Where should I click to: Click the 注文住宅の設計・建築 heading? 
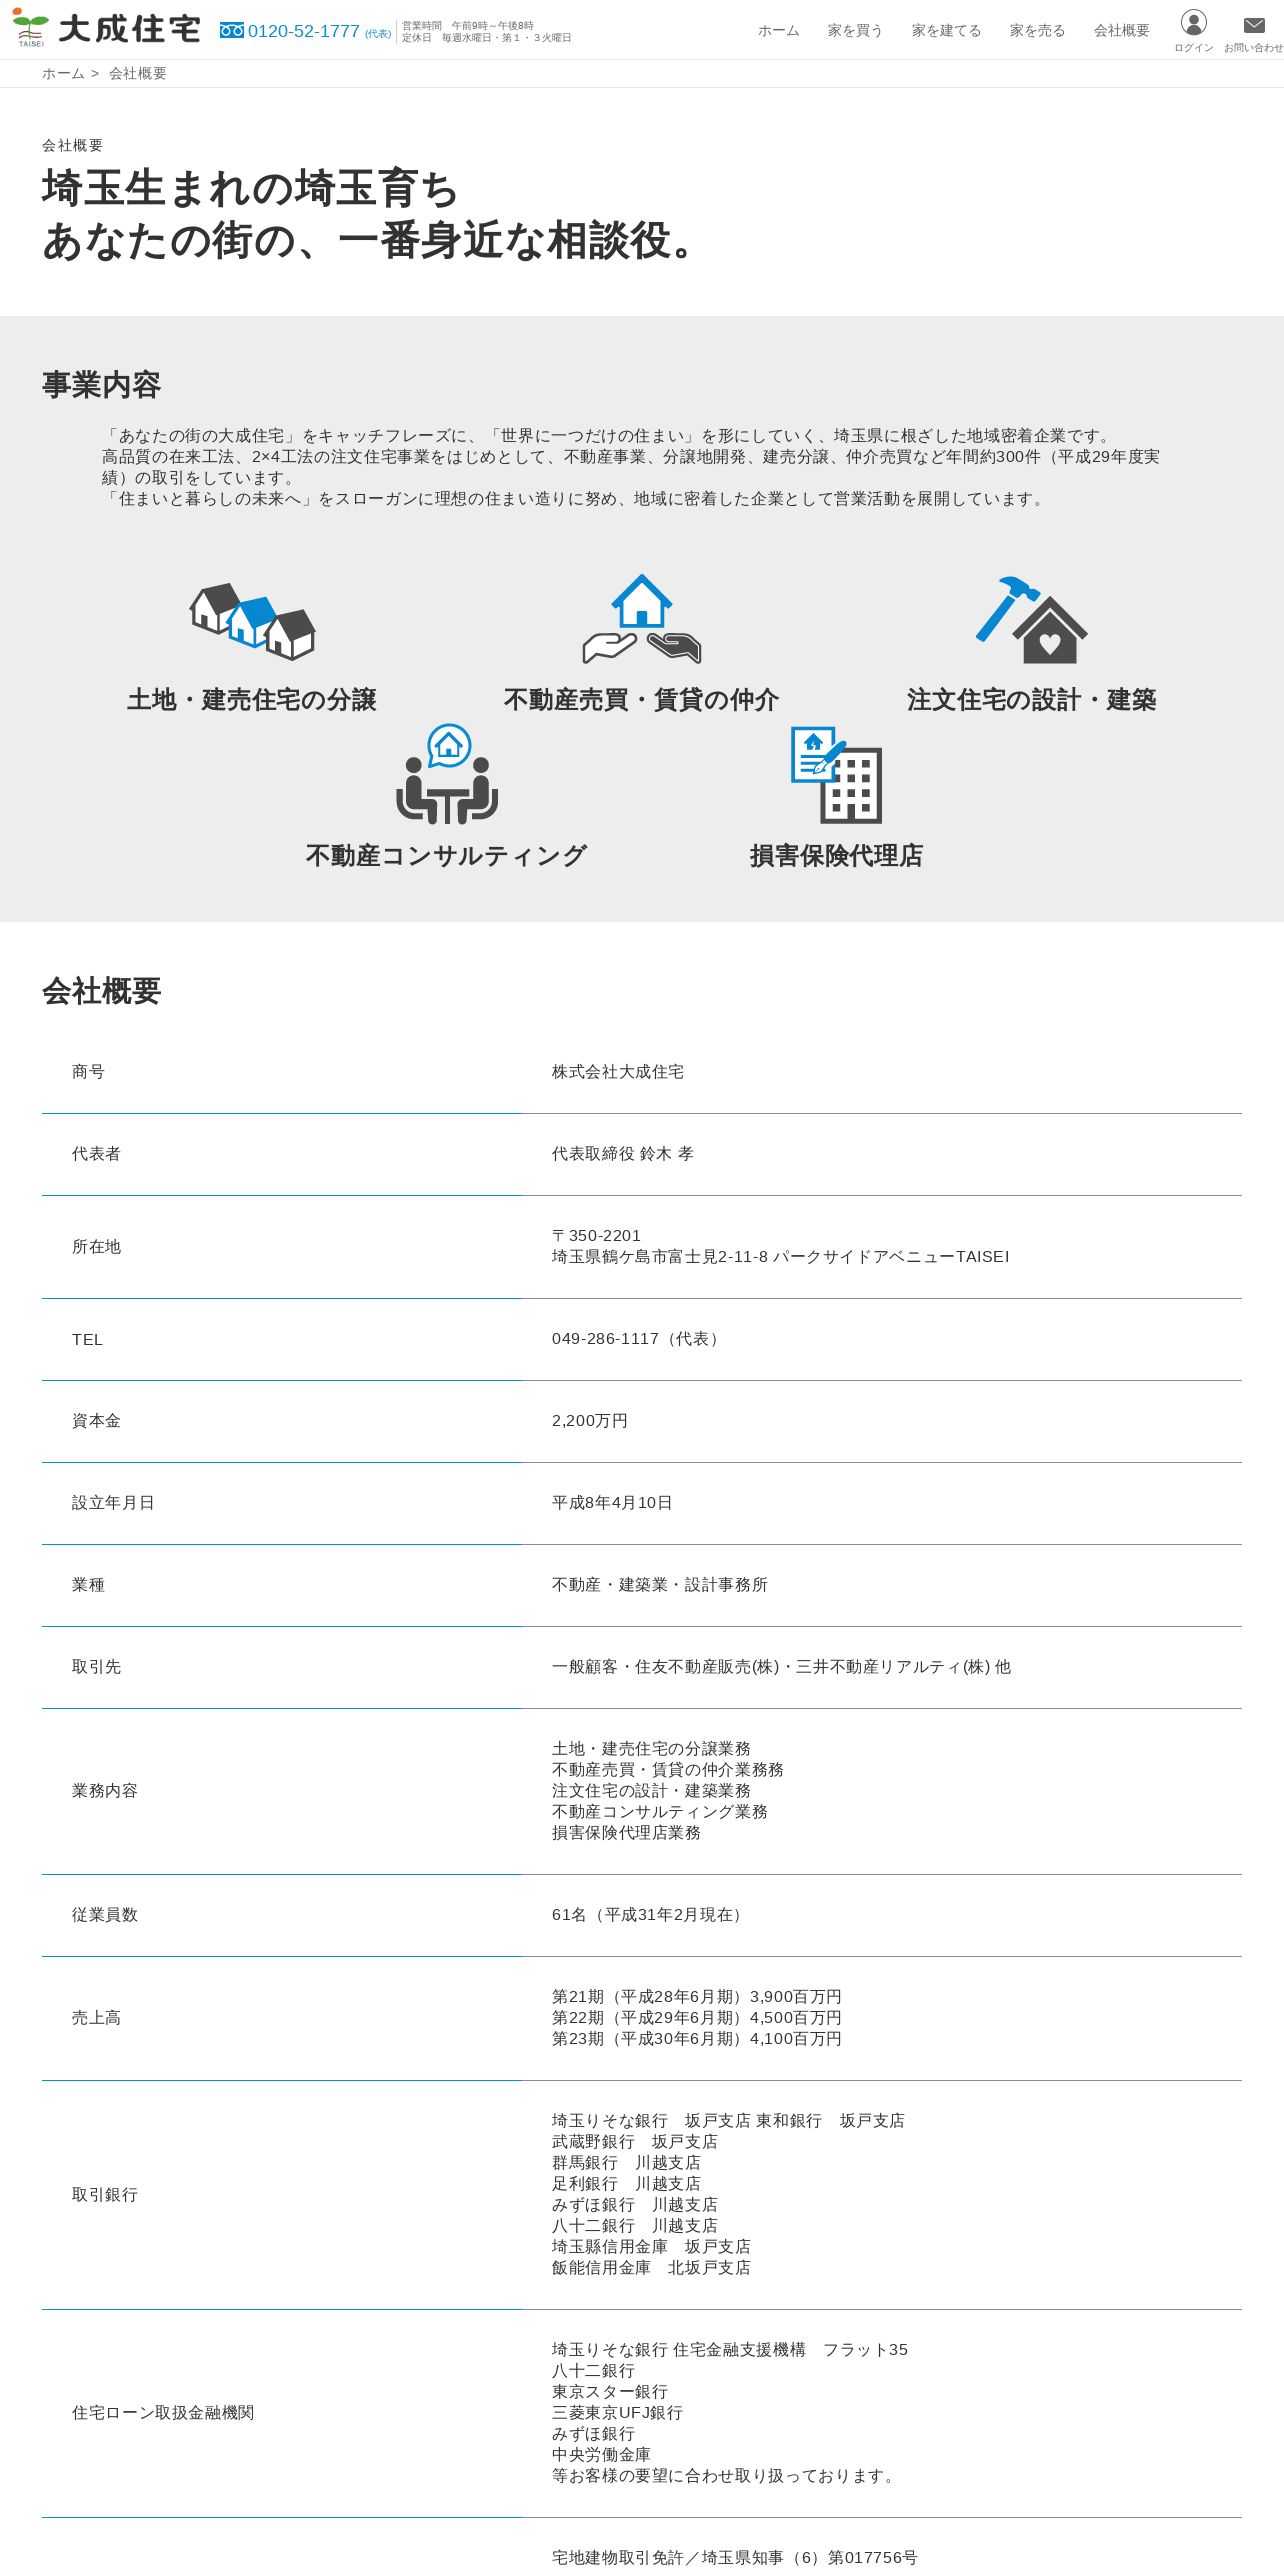[1032, 700]
